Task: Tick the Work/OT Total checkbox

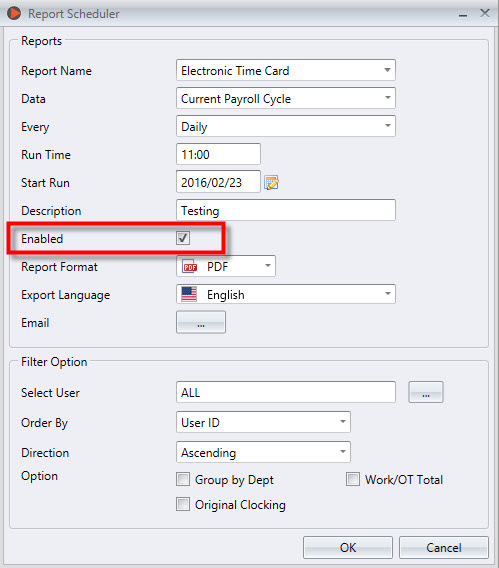Action: pos(353,479)
